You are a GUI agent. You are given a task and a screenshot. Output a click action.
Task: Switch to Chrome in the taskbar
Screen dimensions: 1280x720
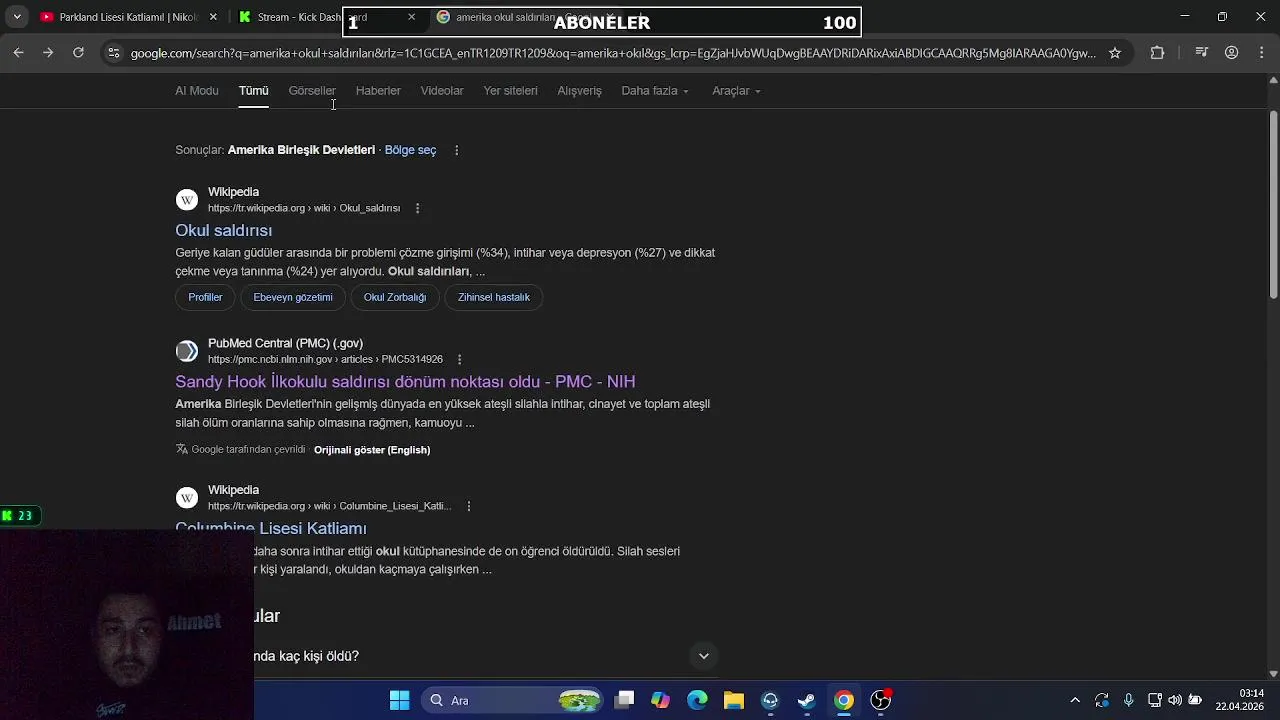[844, 700]
